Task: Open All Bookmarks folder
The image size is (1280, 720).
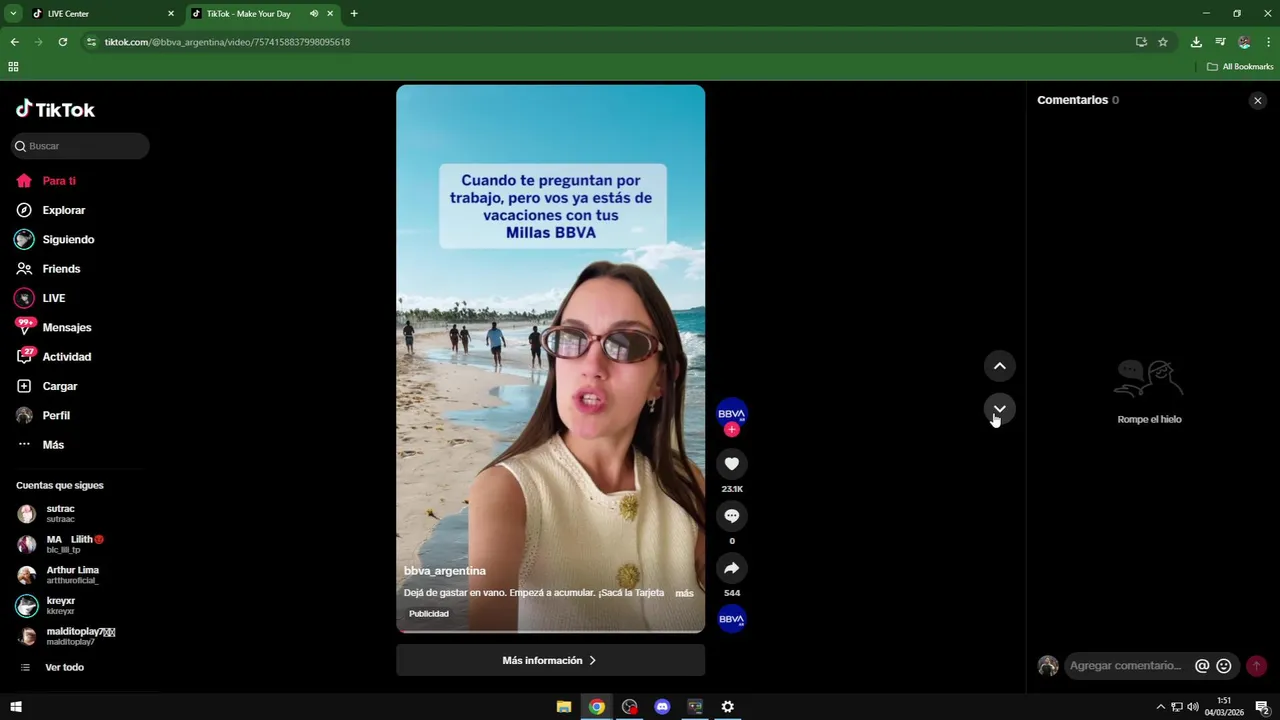Action: coord(1240,67)
